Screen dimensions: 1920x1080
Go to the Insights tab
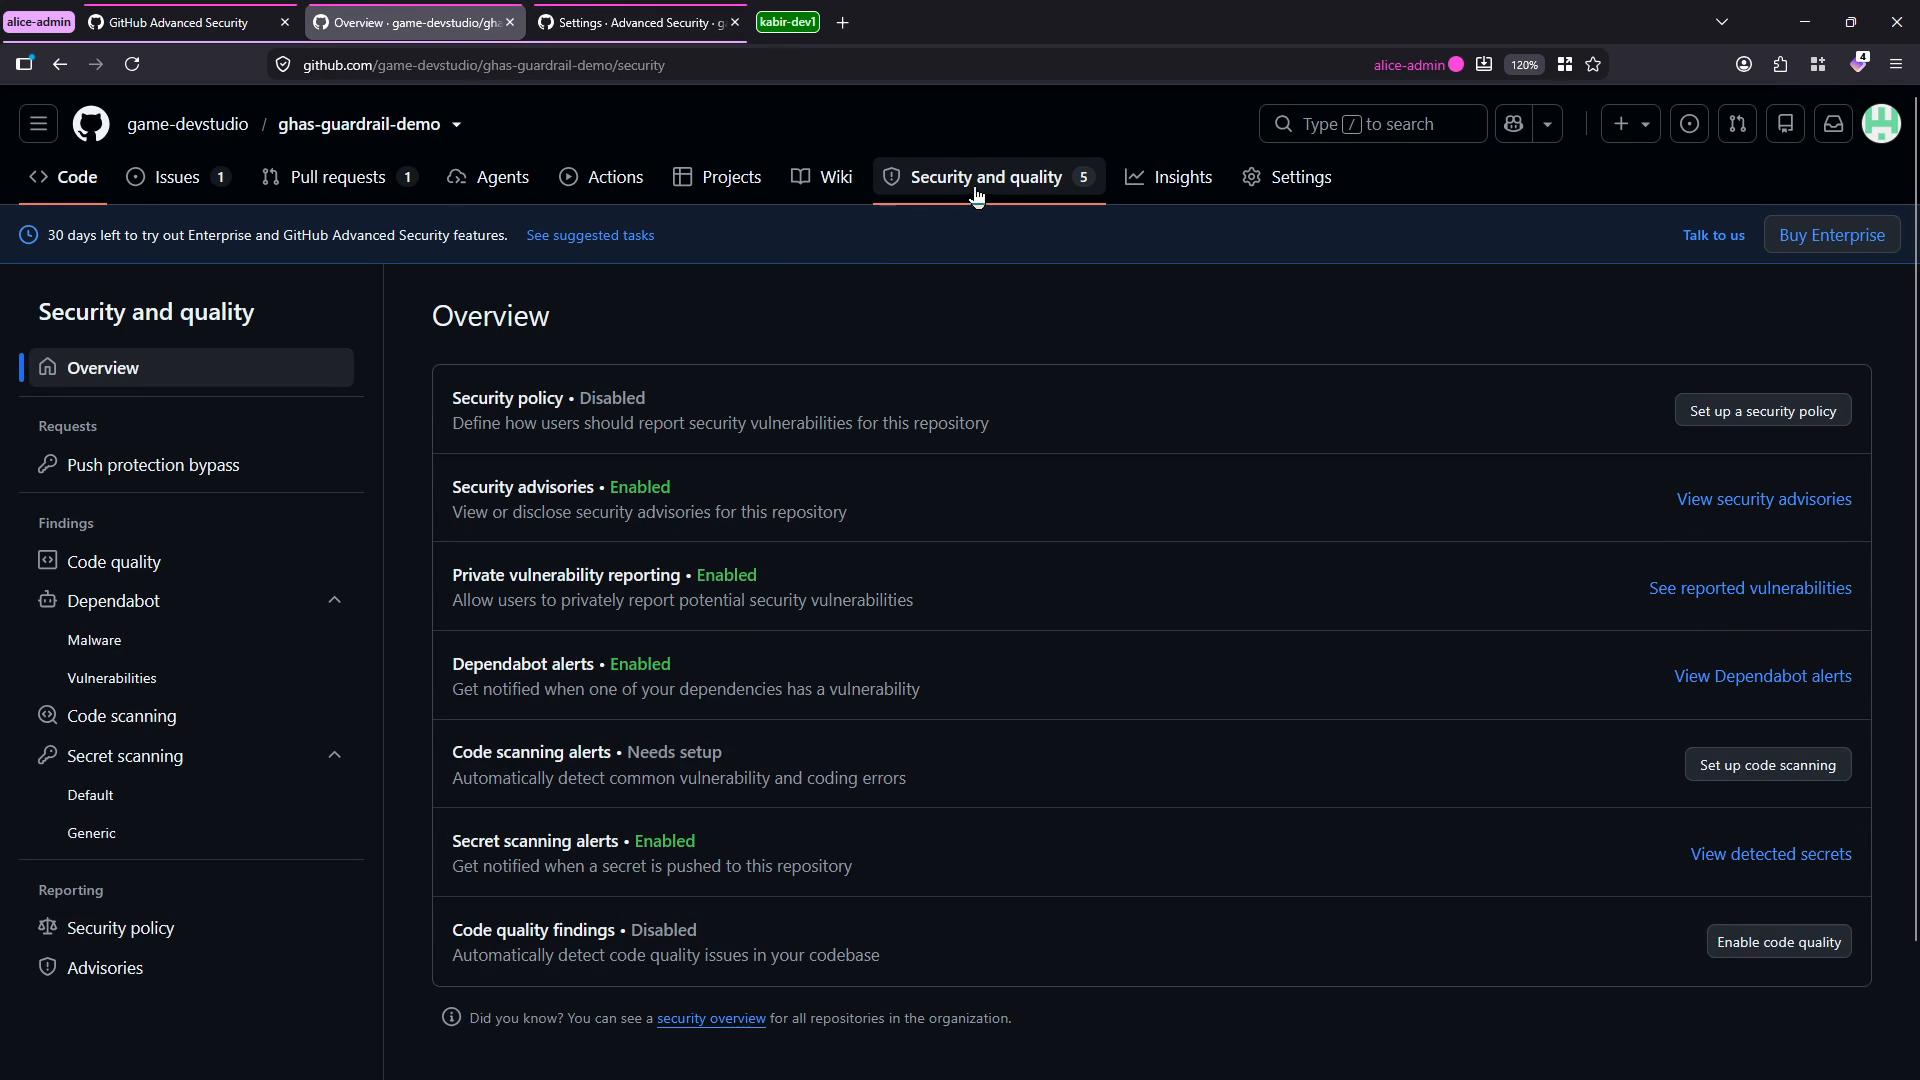coord(1168,177)
